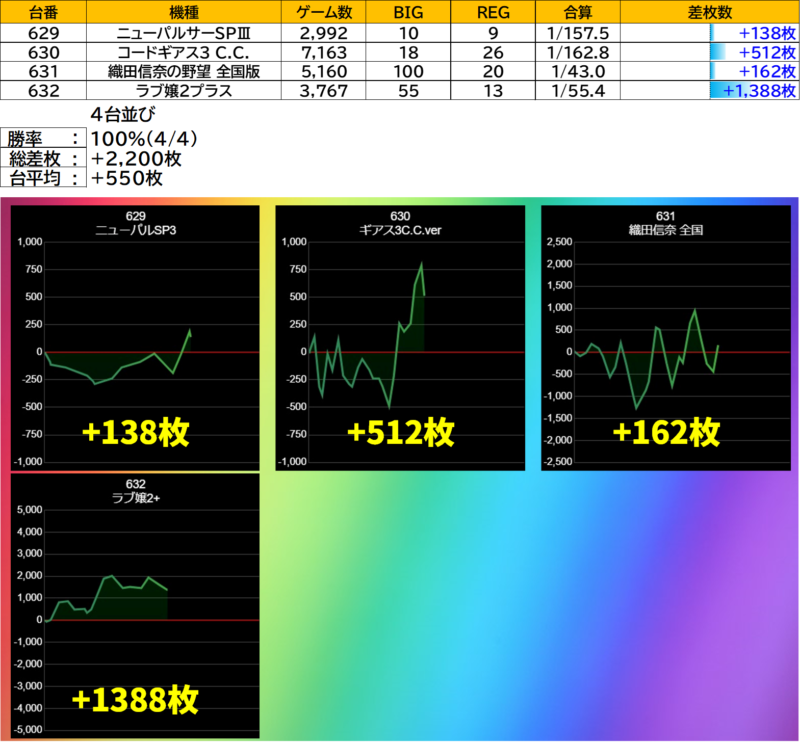Screen dimensions: 800x742
Task: Click +138枚 difference cell in table
Action: [710, 33]
